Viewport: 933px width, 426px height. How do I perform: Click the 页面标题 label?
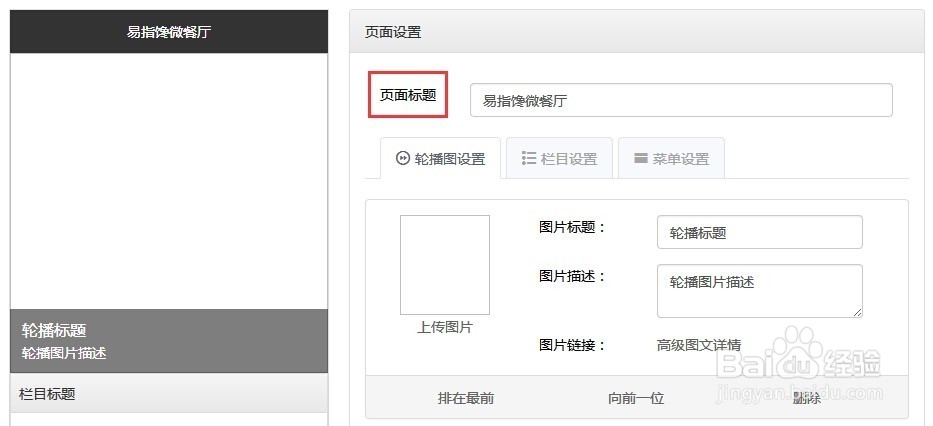(x=408, y=95)
